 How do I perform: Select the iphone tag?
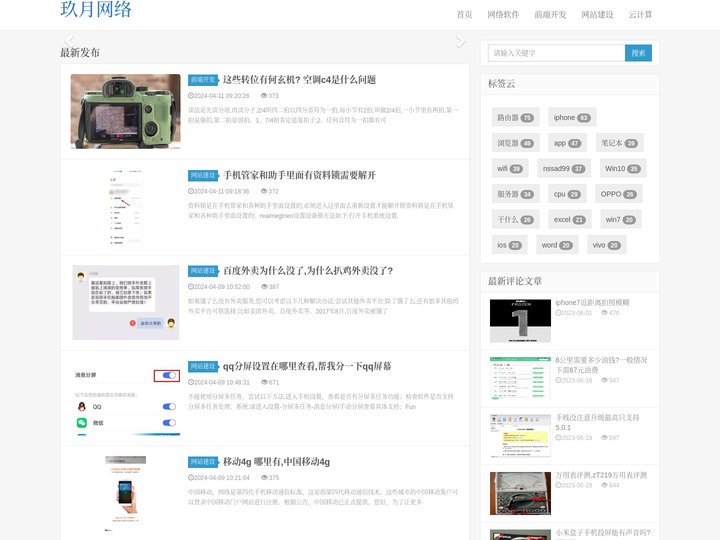pos(572,118)
